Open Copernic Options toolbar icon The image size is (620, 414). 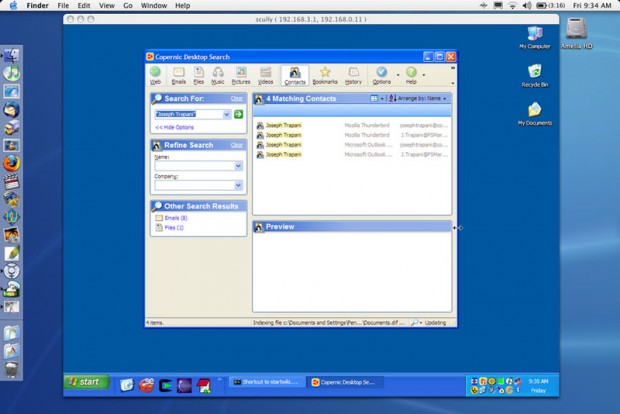click(382, 76)
